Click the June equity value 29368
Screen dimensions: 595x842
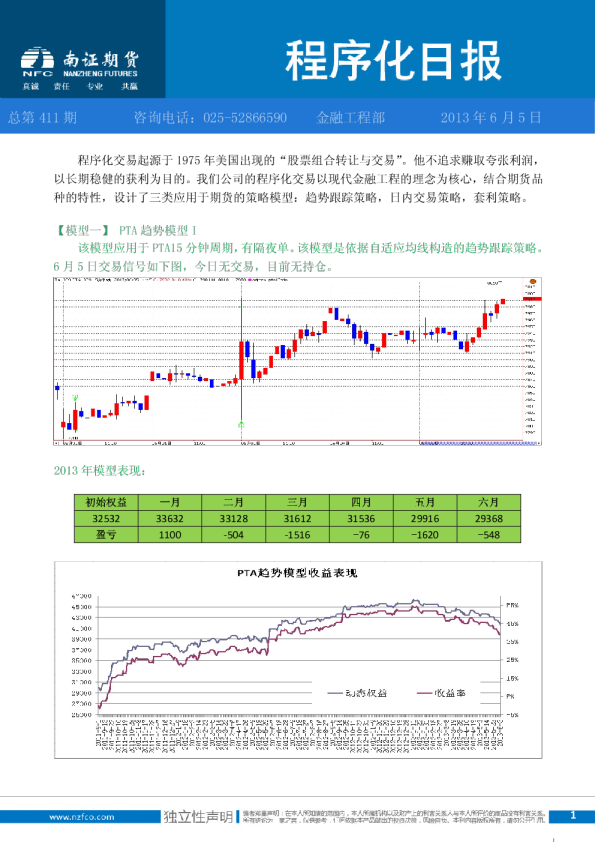point(489,519)
